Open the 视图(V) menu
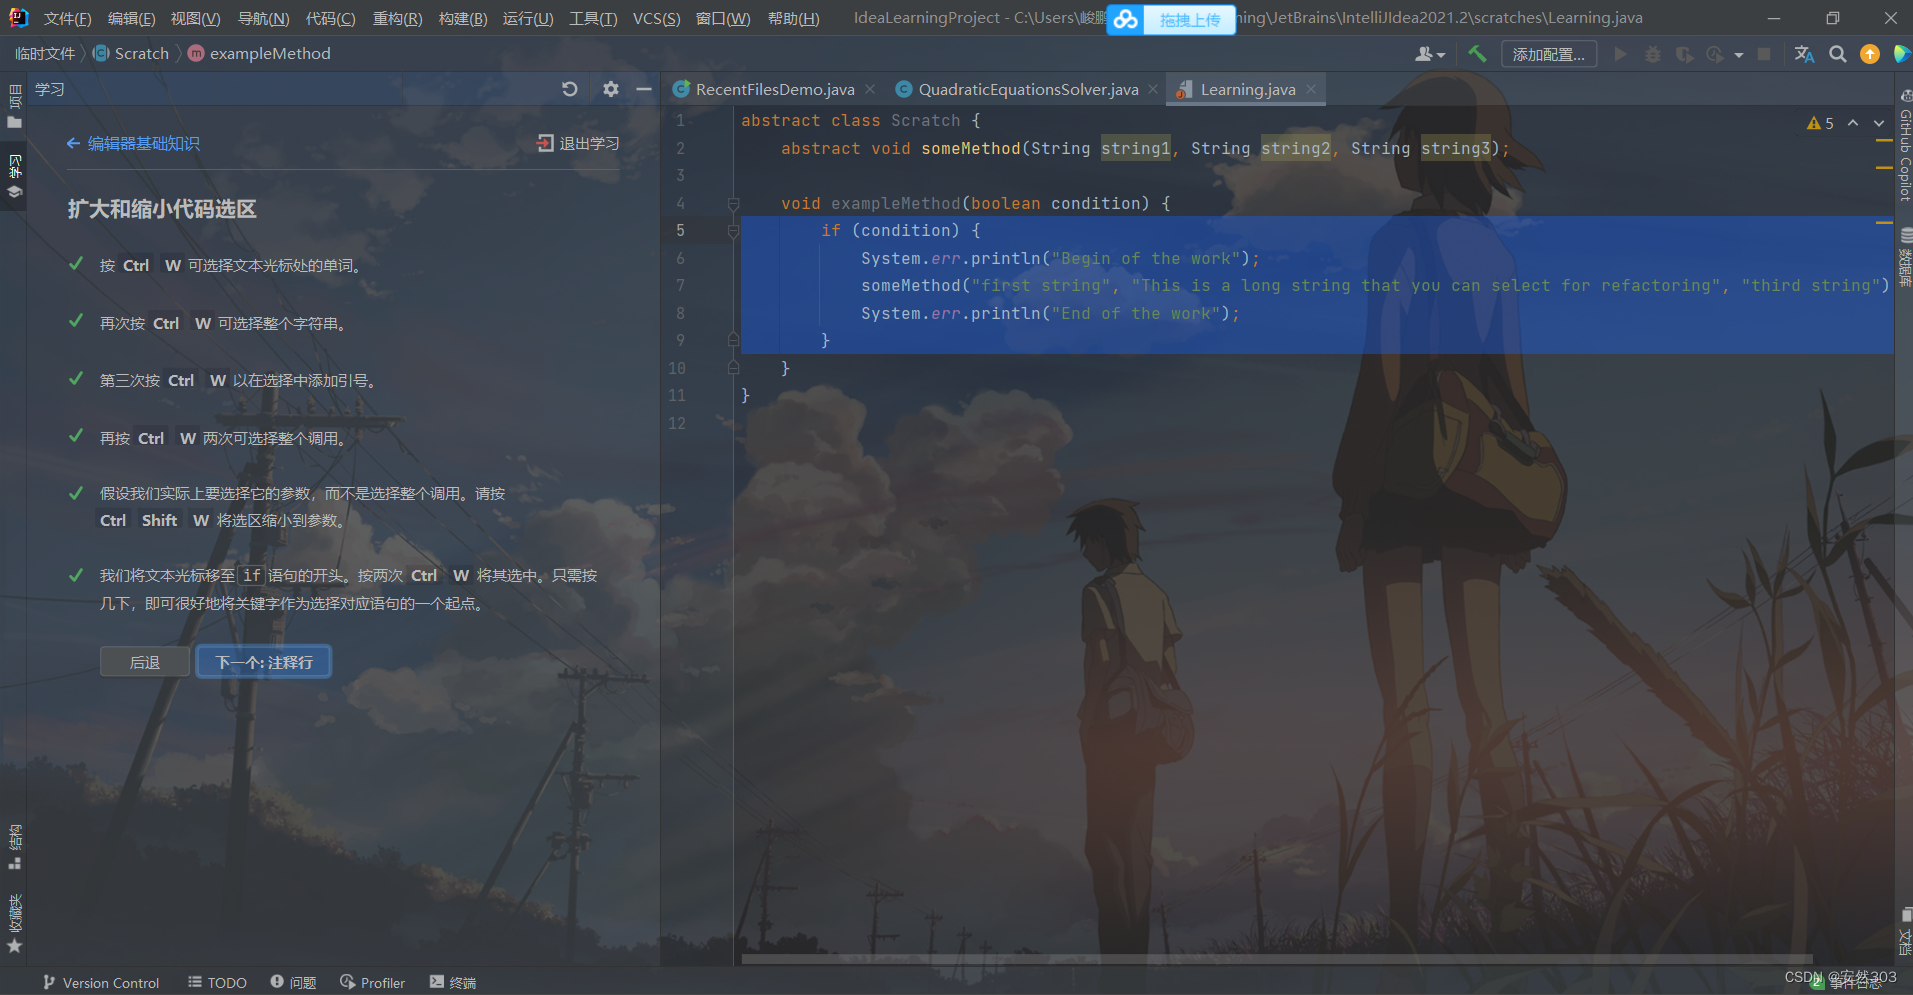Screen dimensions: 1913x995 click(x=195, y=18)
